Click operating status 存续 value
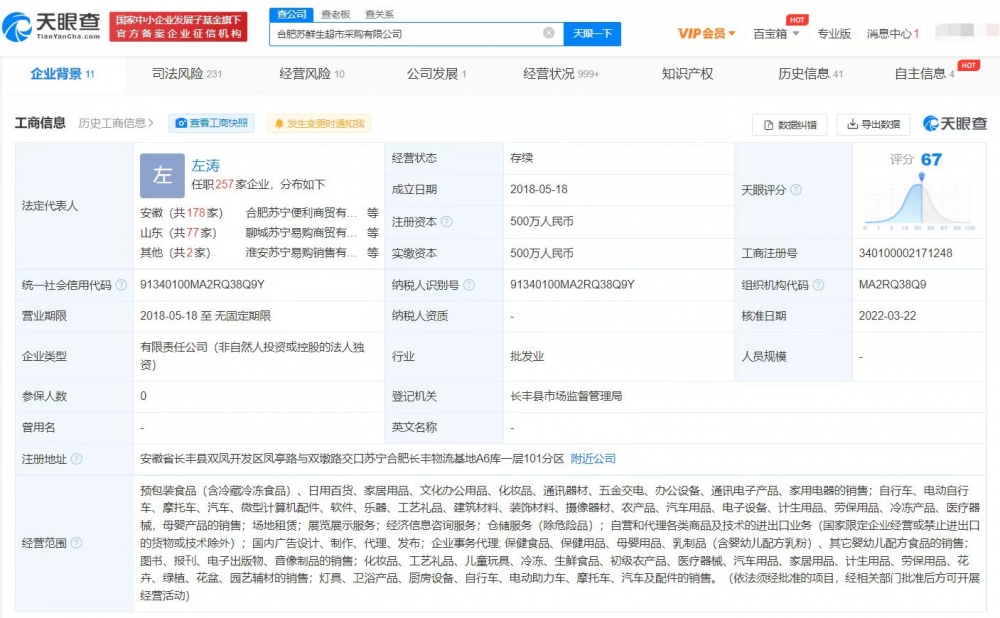Screen dimensions: 1000x618 click(522, 158)
